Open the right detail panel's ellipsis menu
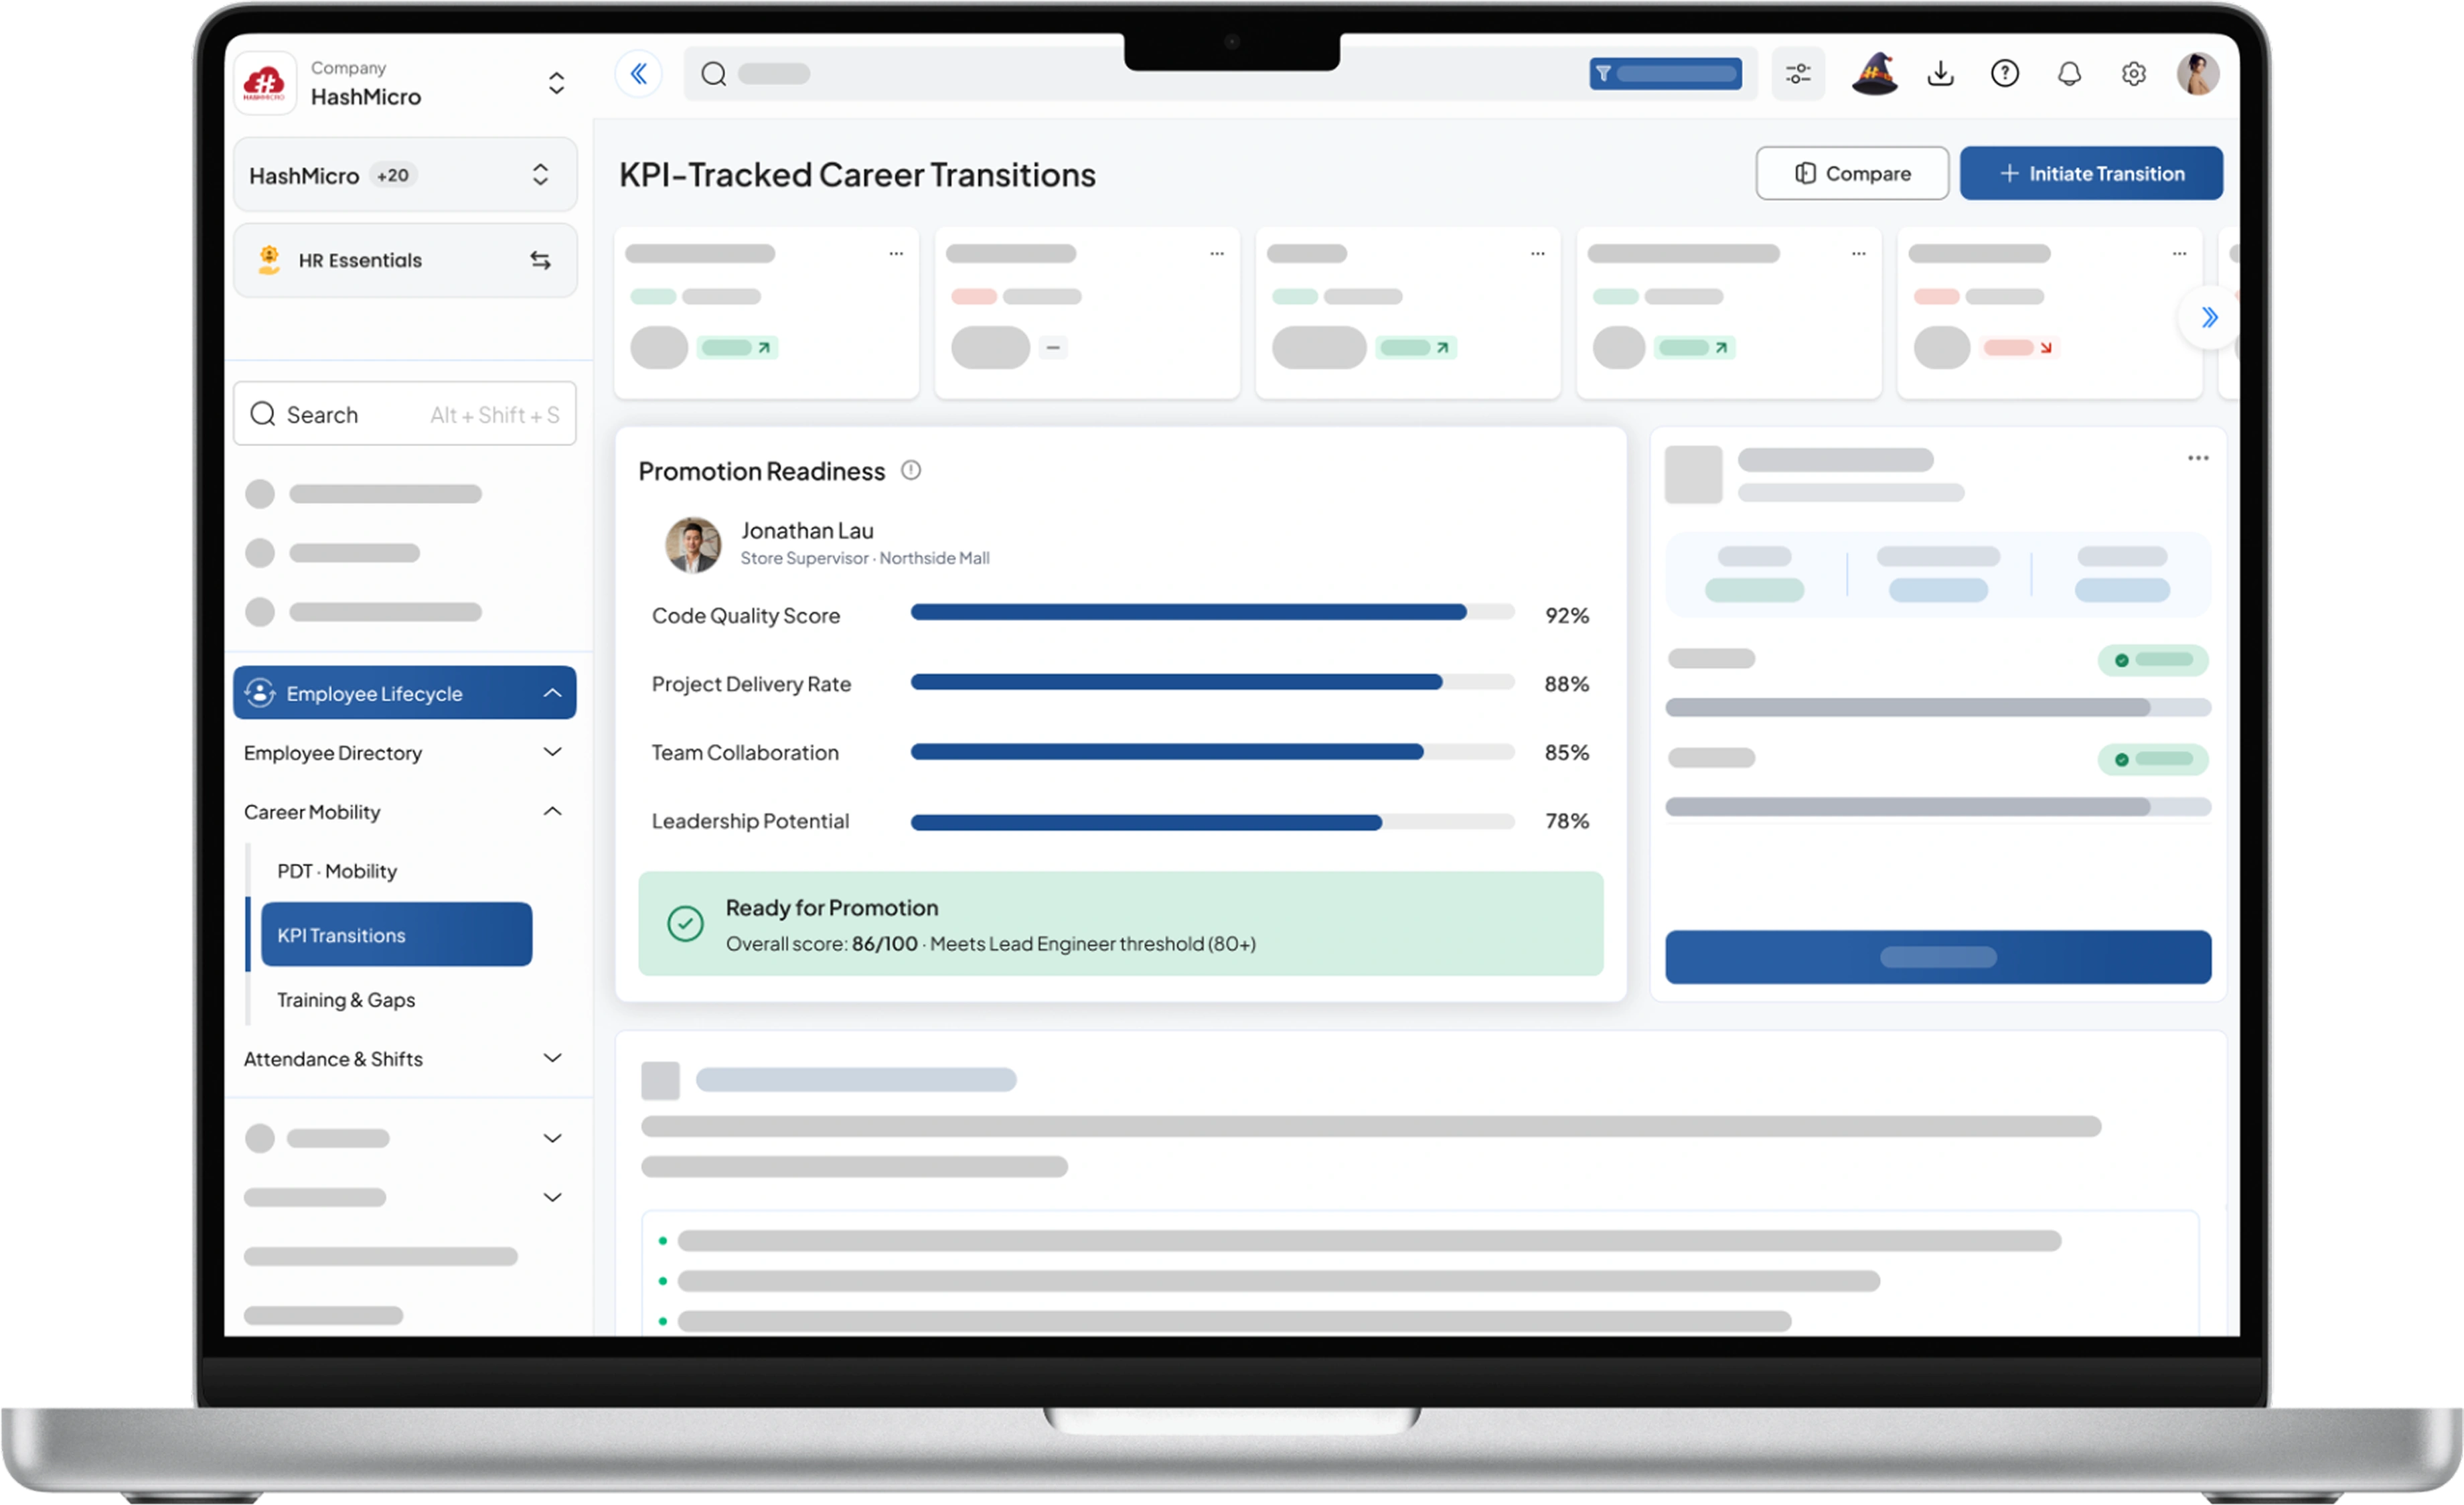Viewport: 2464px width, 1505px height. tap(2198, 458)
